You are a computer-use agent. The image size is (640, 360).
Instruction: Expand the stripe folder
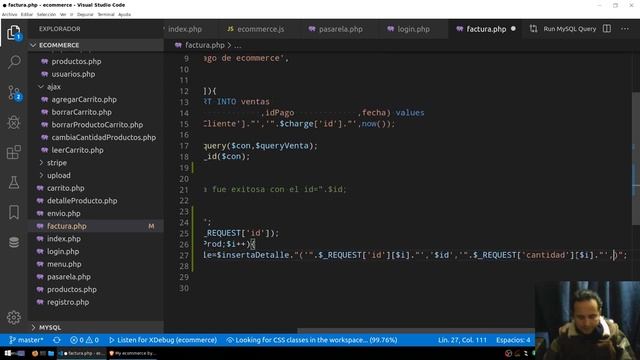click(41, 162)
